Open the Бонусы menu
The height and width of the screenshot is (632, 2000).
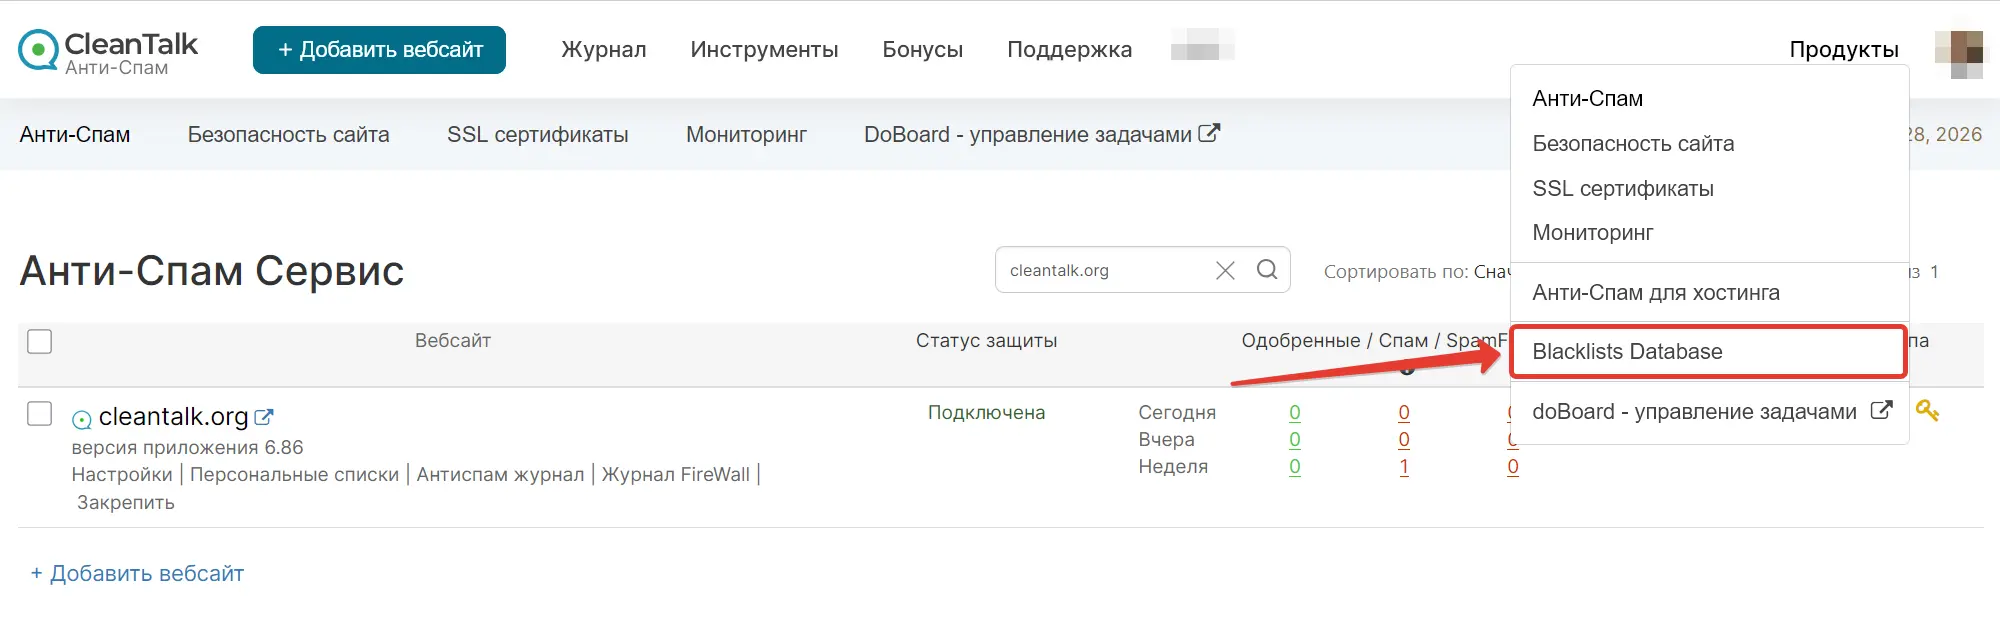tap(922, 50)
